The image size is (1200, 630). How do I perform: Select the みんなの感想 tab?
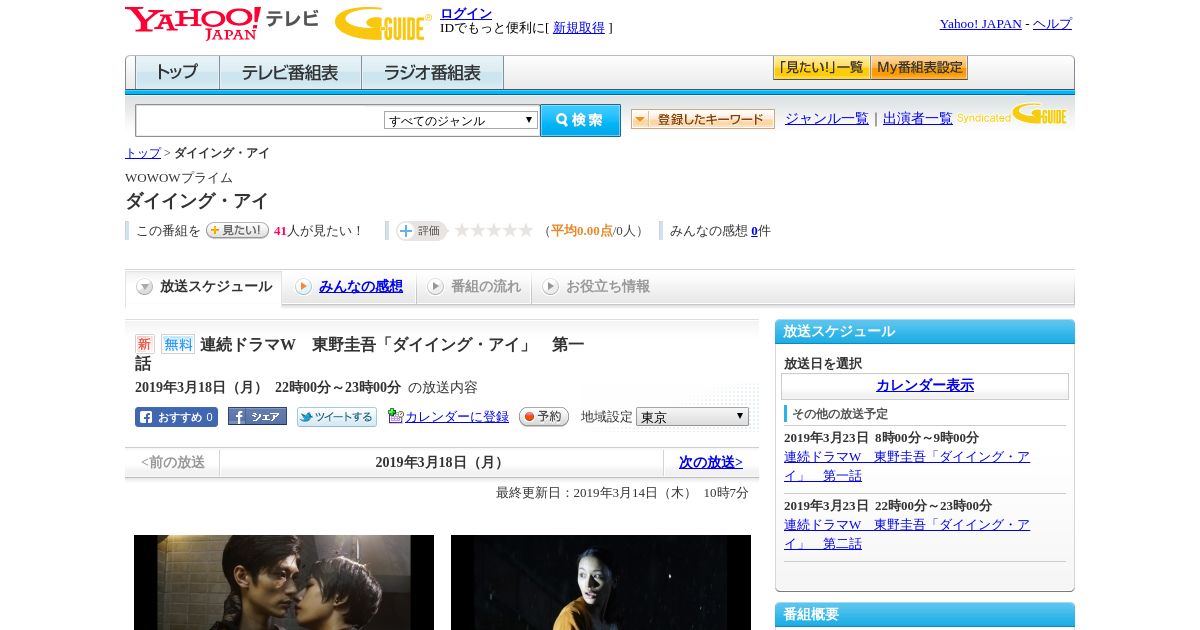[x=349, y=287]
